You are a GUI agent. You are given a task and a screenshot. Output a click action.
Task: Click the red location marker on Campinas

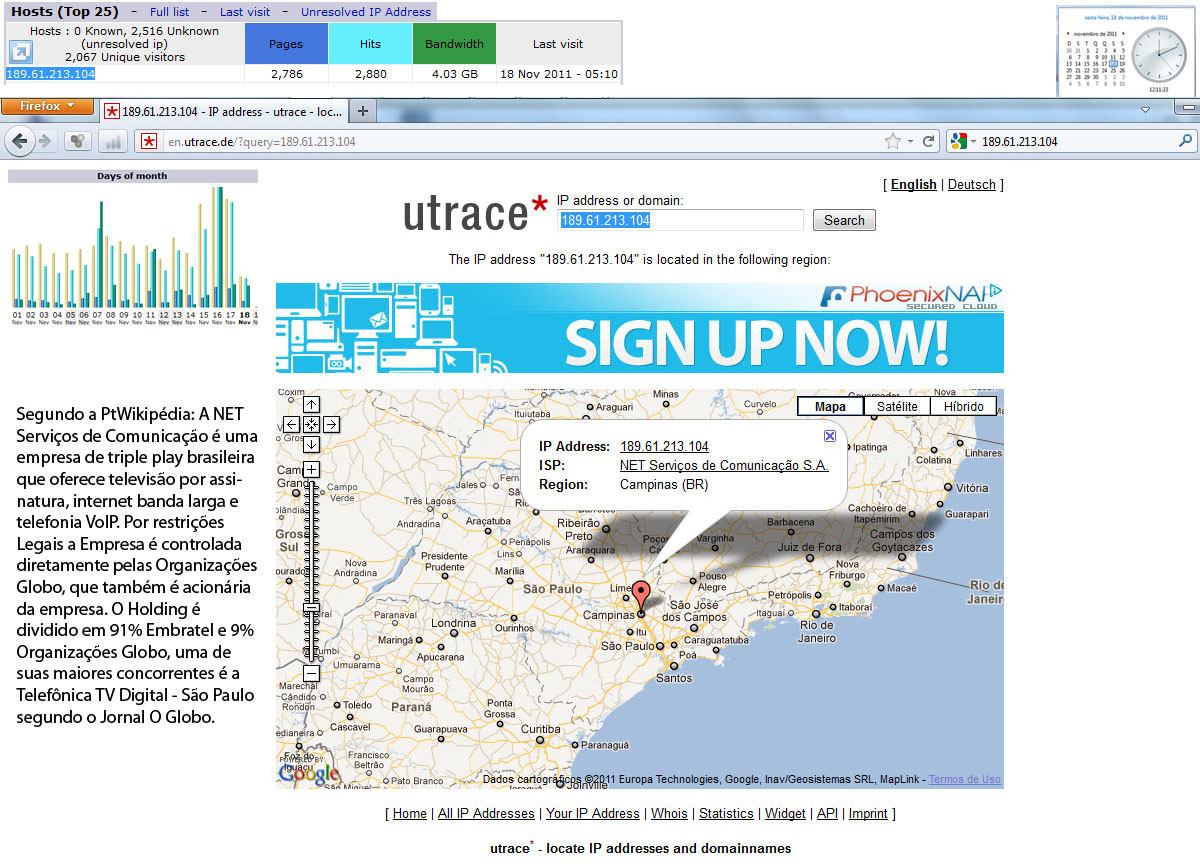pyautogui.click(x=642, y=594)
